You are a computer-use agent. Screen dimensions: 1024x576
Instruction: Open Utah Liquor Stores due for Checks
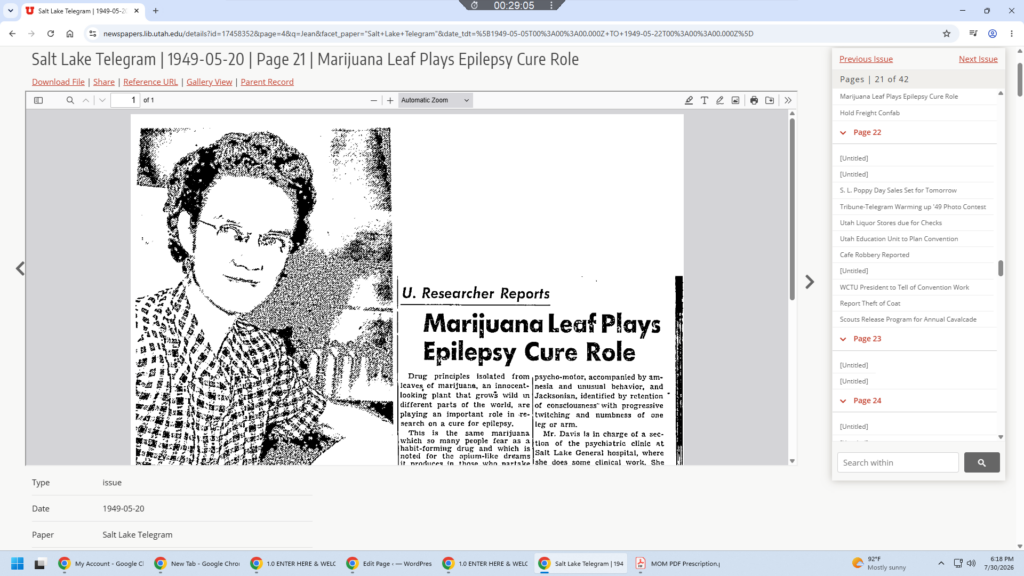[x=891, y=223]
